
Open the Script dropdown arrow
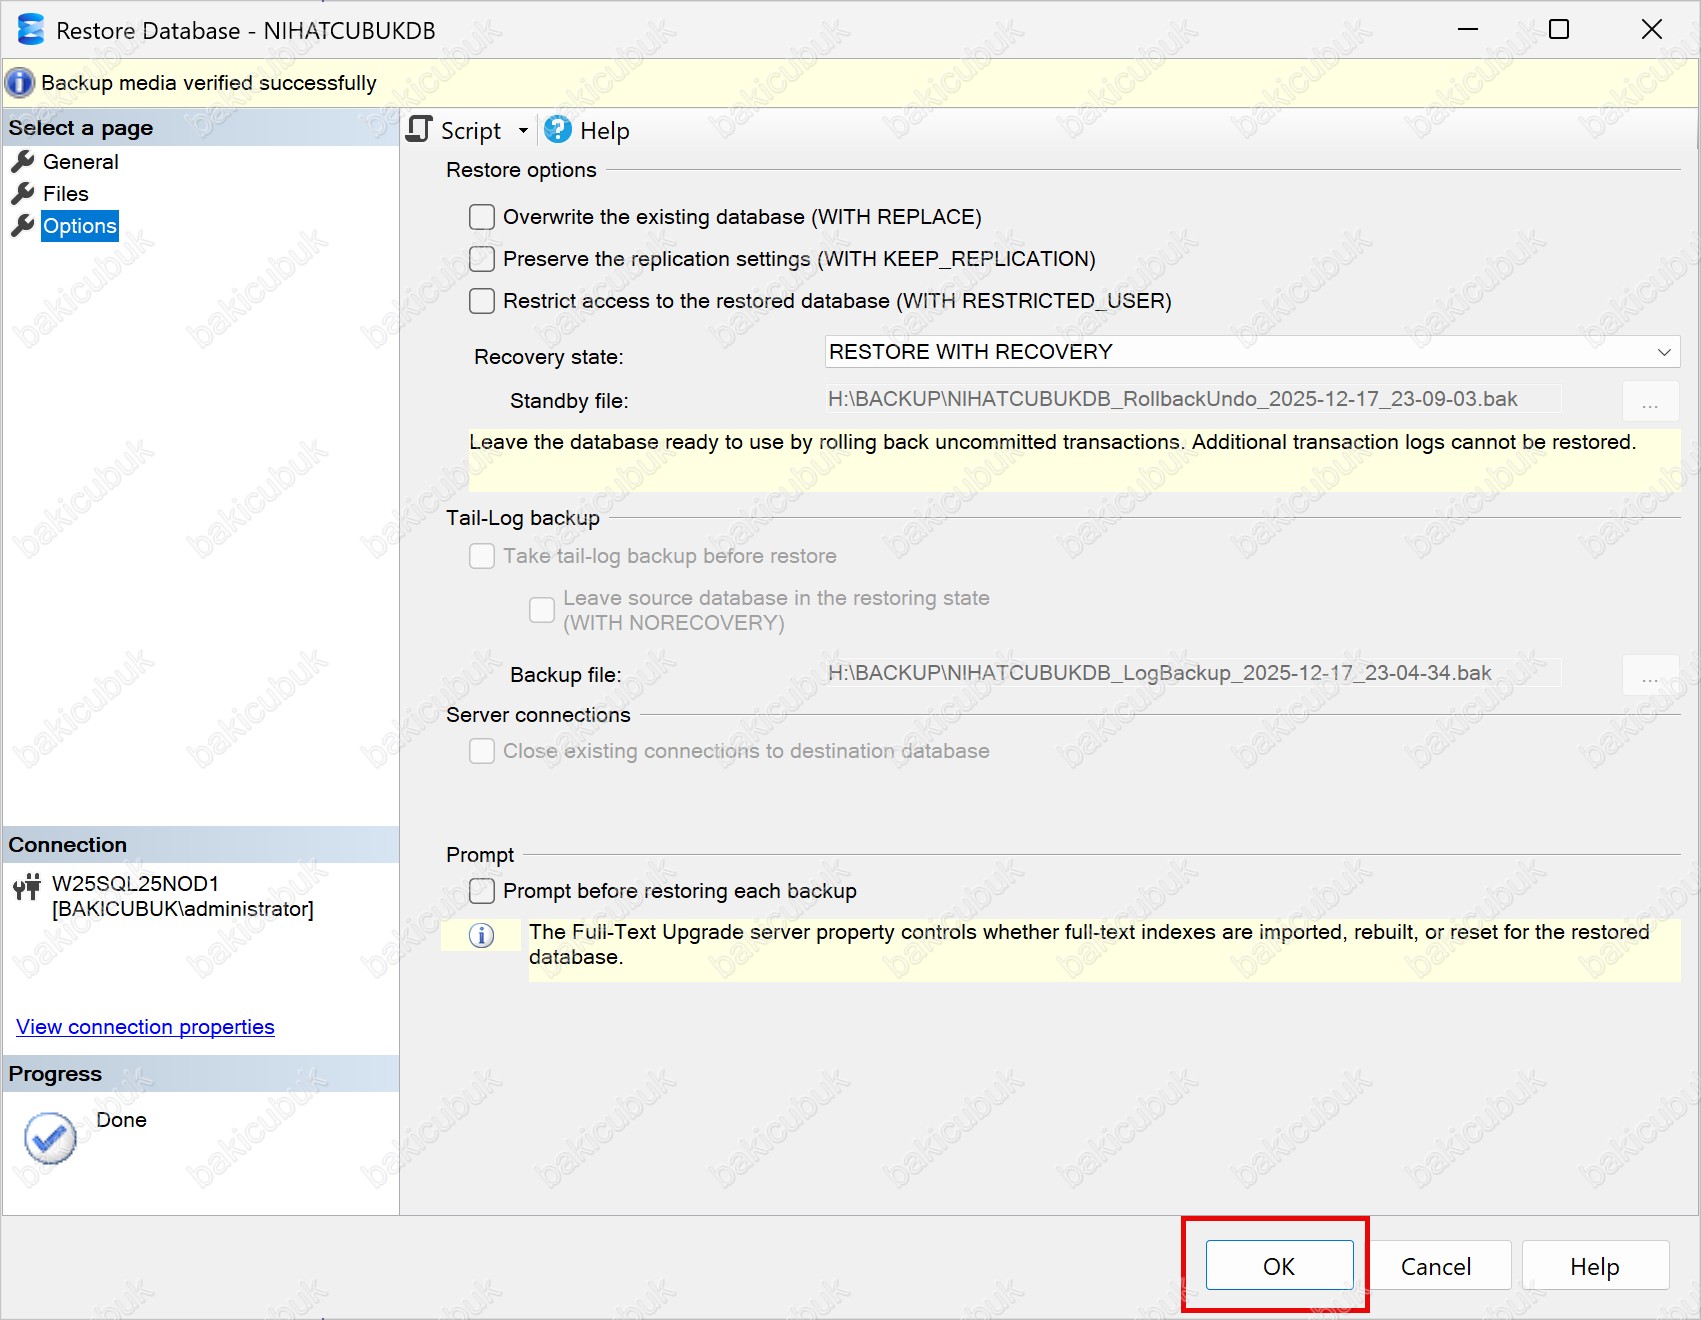point(522,131)
